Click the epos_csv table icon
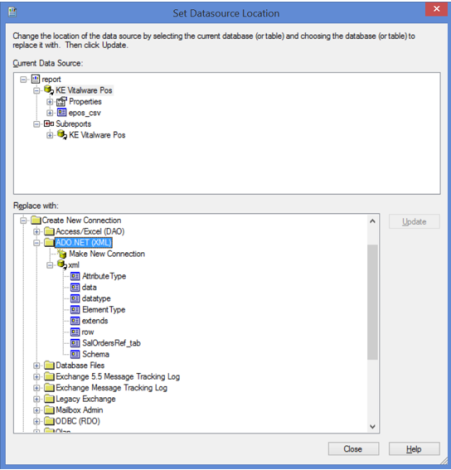The image size is (451, 470). click(62, 113)
